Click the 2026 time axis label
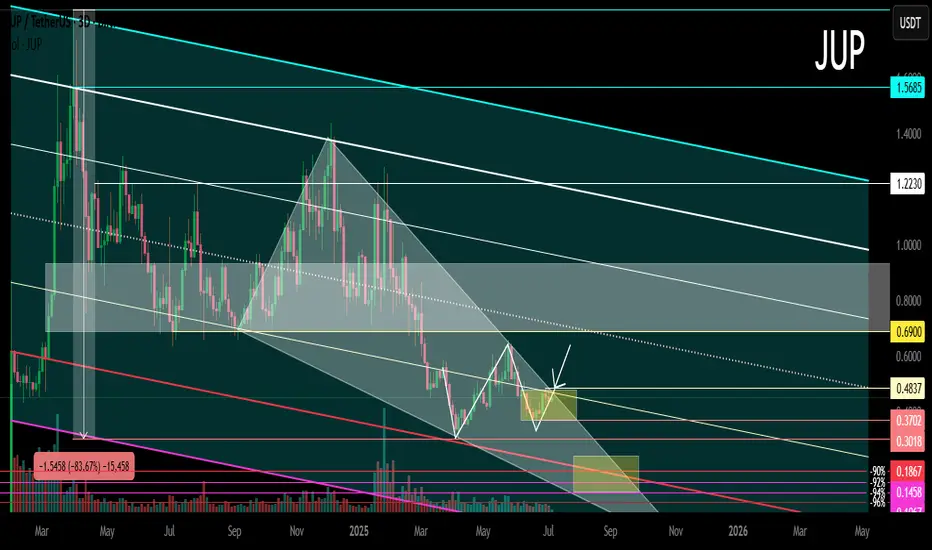 [x=738, y=531]
